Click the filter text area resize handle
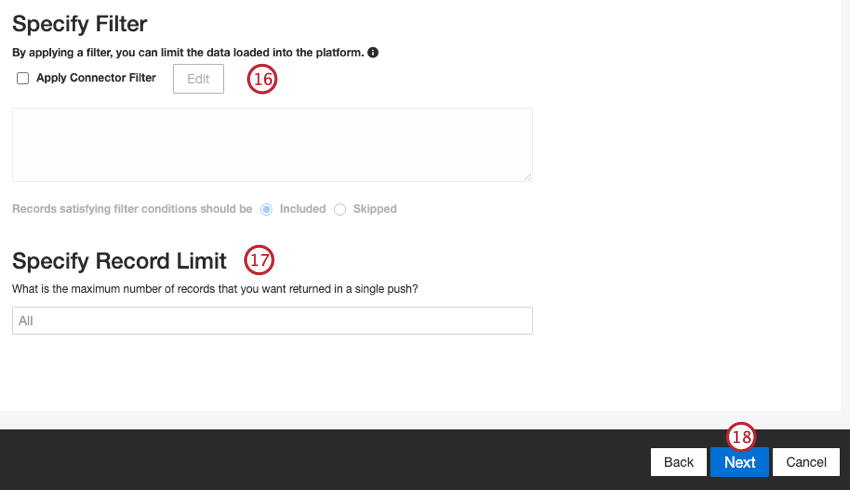 tap(527, 176)
